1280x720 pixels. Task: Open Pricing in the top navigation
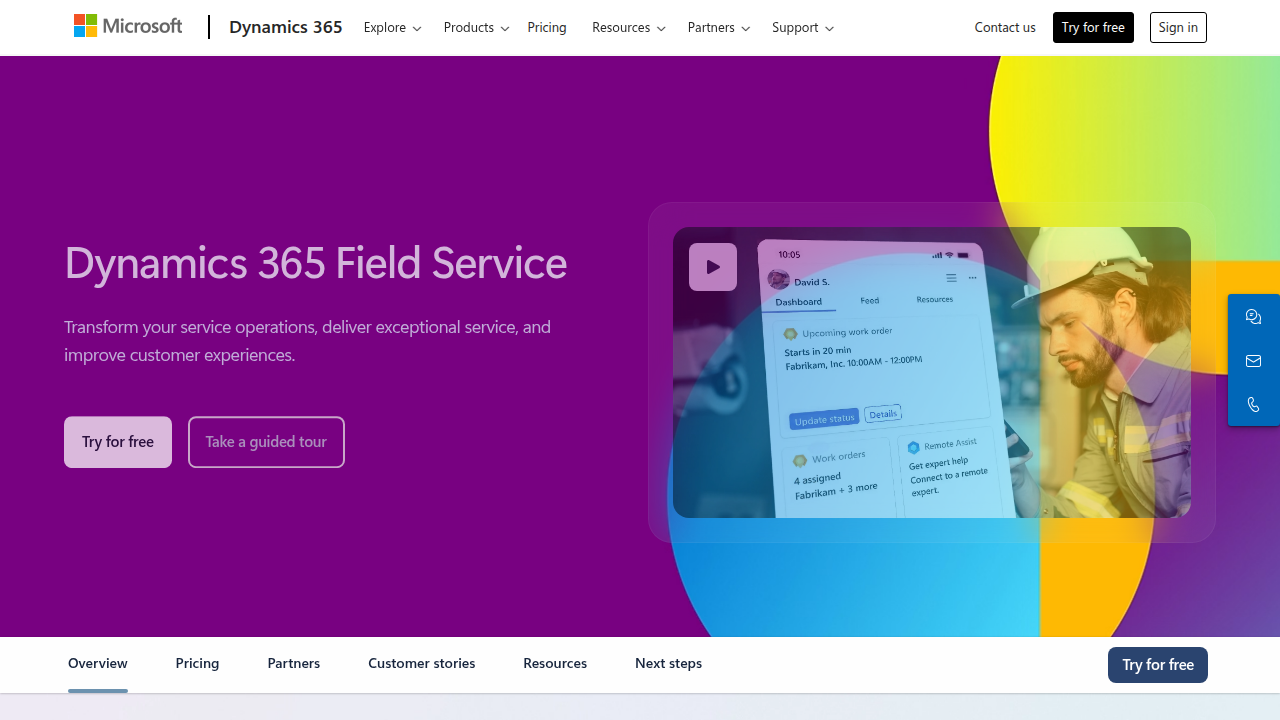tap(547, 28)
